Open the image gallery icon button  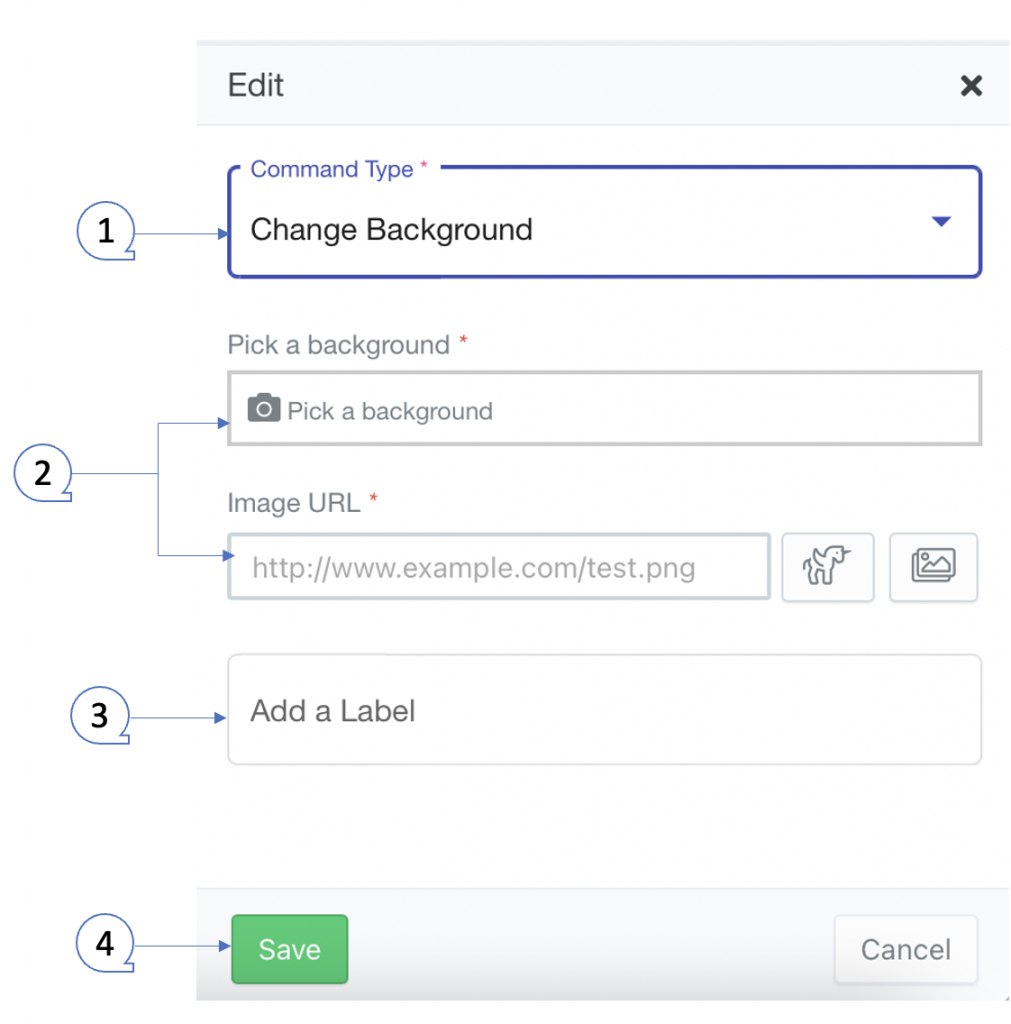tap(933, 567)
